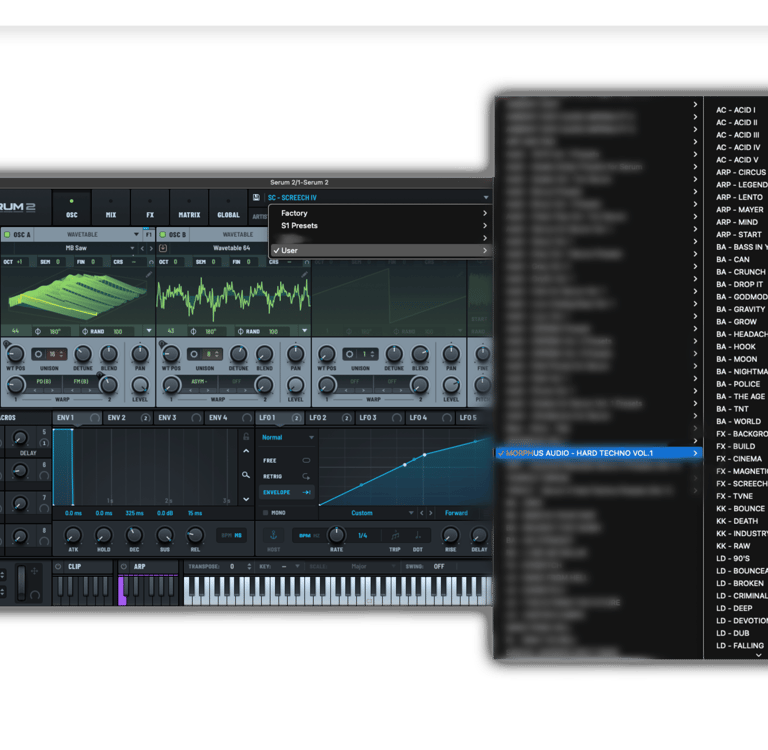The height and width of the screenshot is (750, 768).
Task: Select the AC - ACID I preset
Action: click(x=736, y=110)
